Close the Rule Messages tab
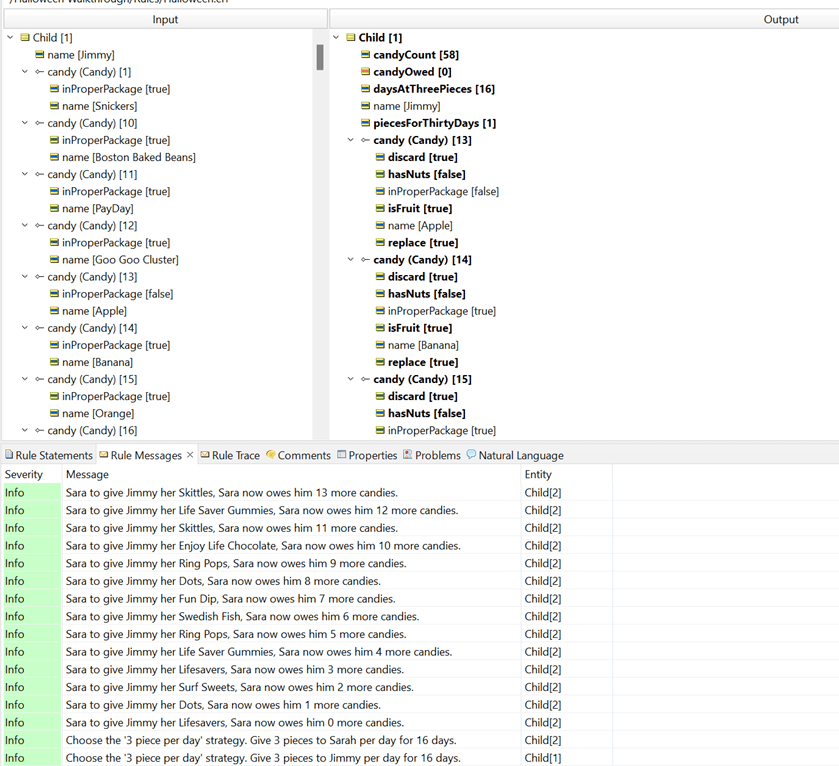 click(x=190, y=455)
